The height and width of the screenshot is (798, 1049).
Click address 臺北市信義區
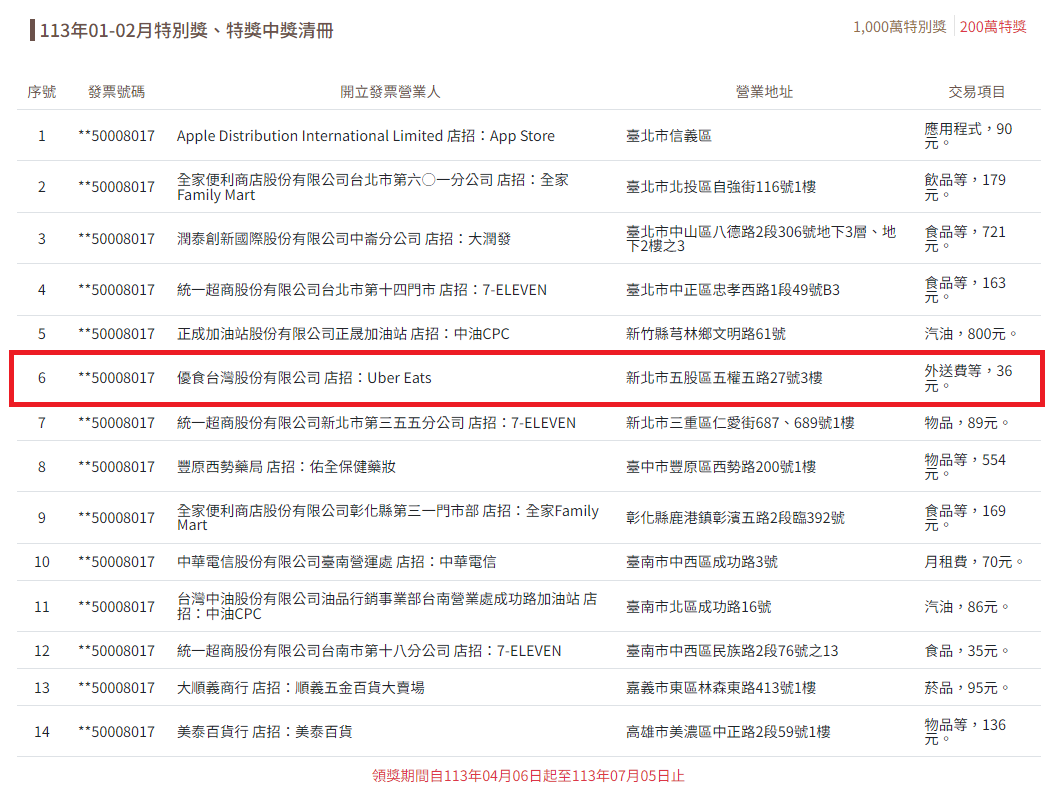[668, 136]
